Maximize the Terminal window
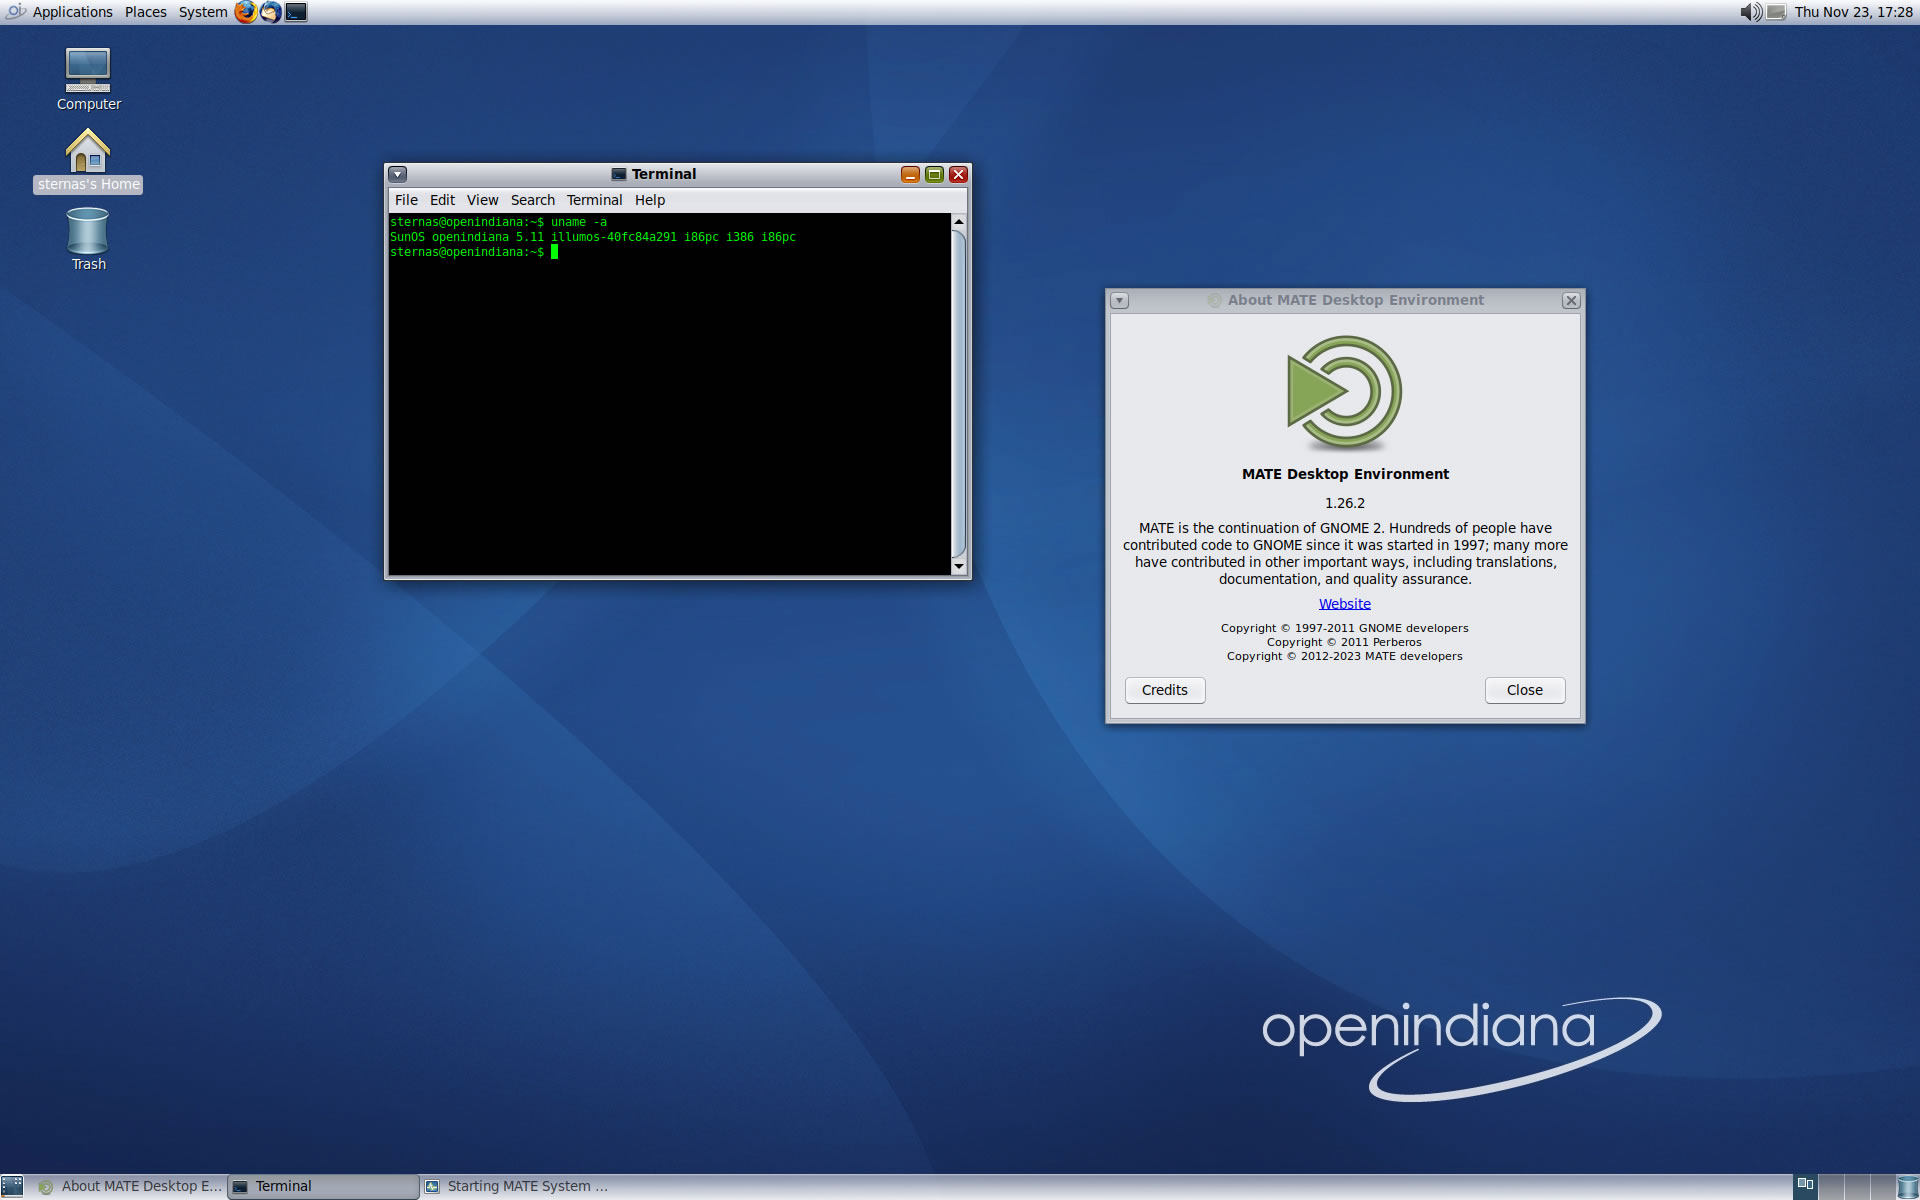The width and height of the screenshot is (1920, 1200). point(934,174)
